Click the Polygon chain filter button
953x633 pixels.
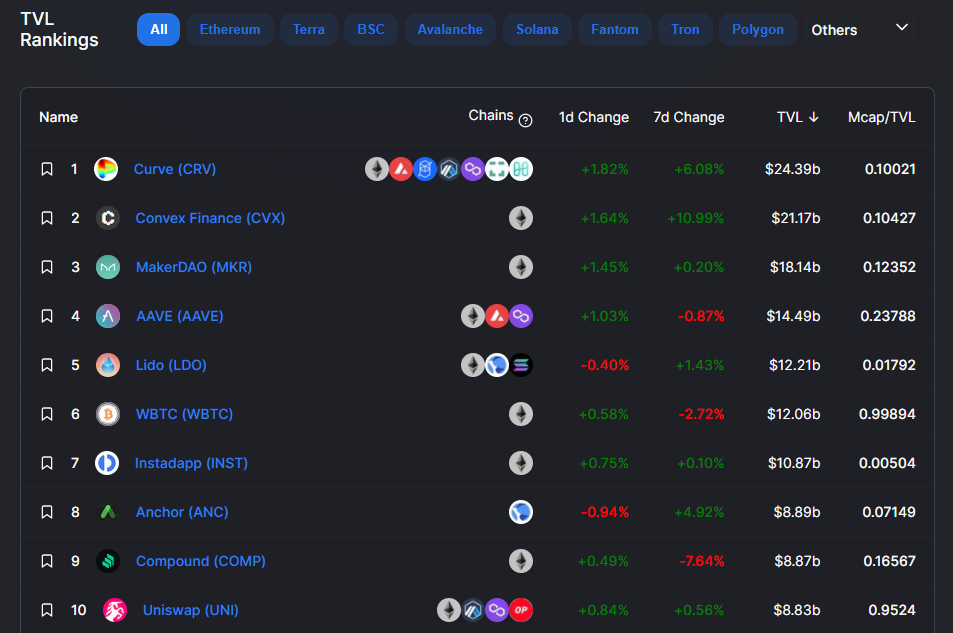(757, 30)
